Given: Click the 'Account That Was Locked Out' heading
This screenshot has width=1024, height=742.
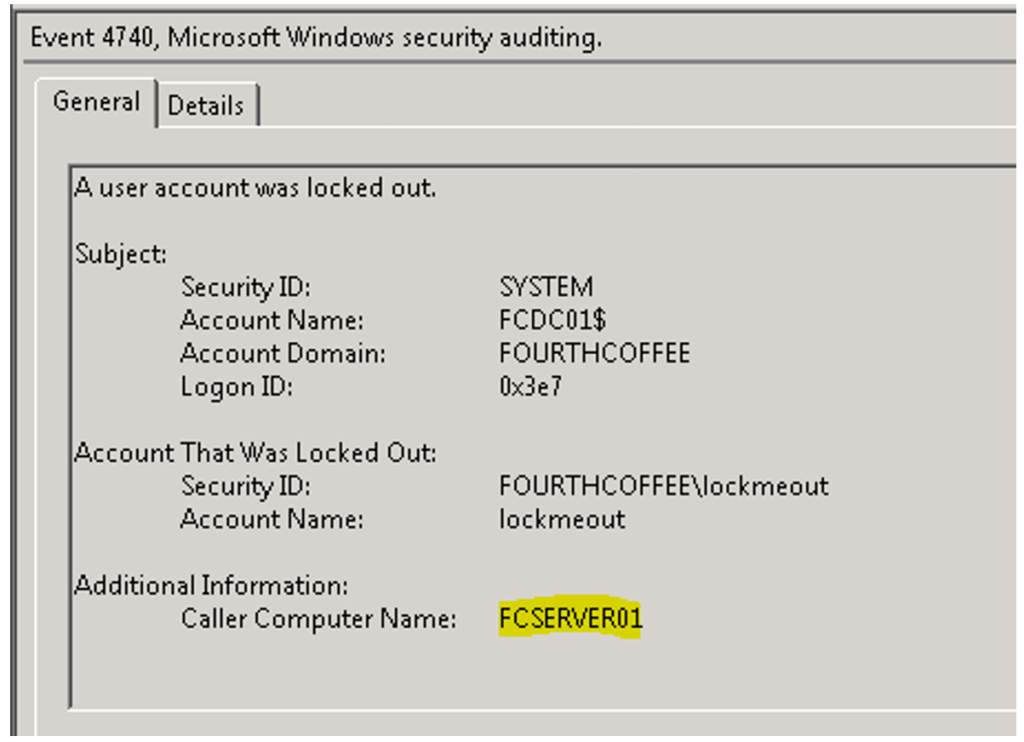Looking at the screenshot, I should pyautogui.click(x=255, y=453).
